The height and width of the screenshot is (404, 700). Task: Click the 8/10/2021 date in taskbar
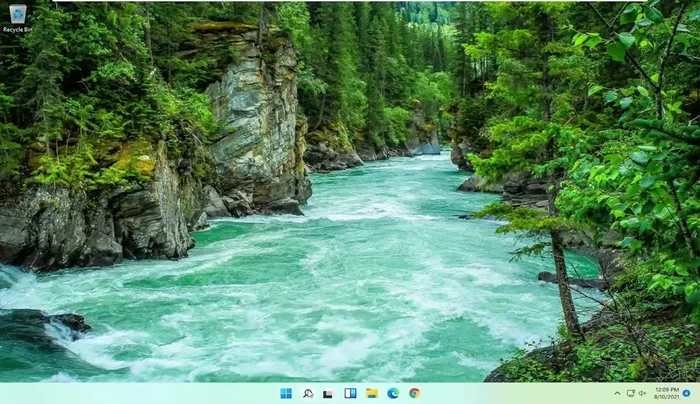pyautogui.click(x=665, y=398)
